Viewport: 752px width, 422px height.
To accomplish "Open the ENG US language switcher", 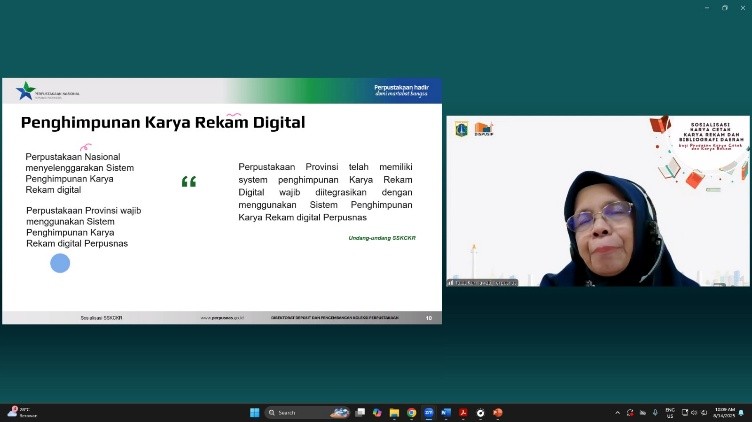I will (670, 412).
